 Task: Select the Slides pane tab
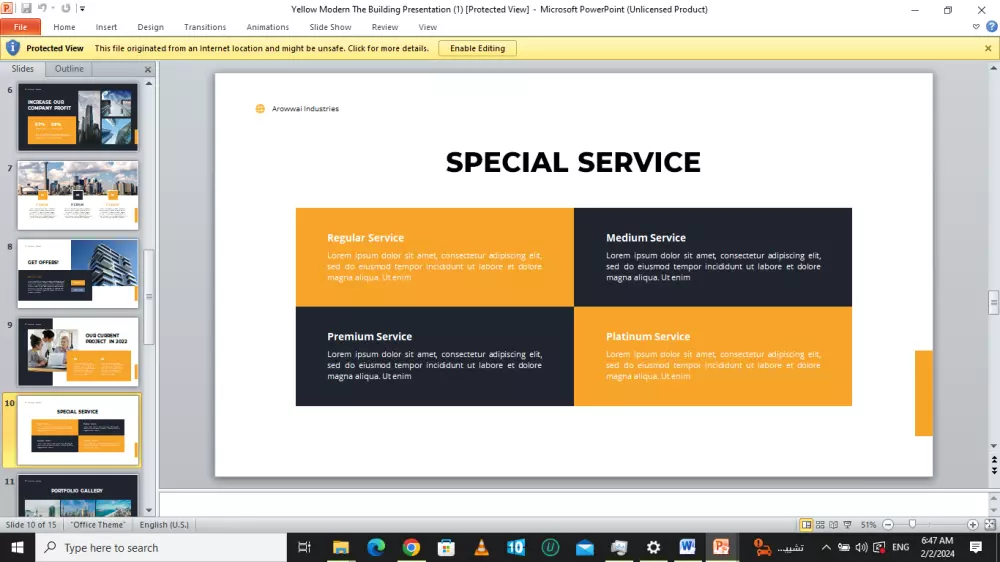pos(22,68)
